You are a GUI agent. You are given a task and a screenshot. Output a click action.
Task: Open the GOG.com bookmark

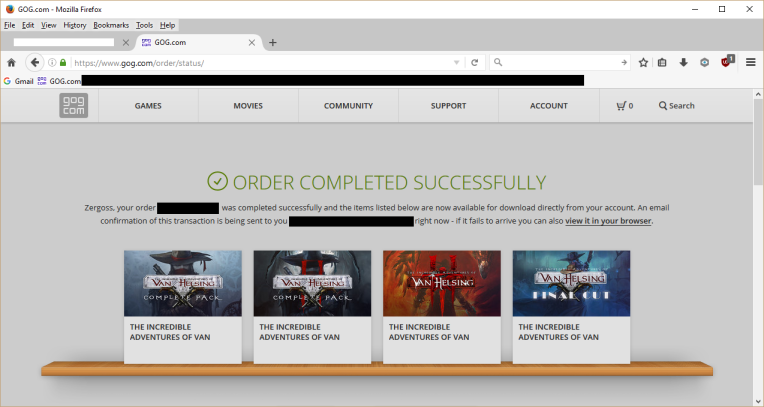pyautogui.click(x=59, y=81)
